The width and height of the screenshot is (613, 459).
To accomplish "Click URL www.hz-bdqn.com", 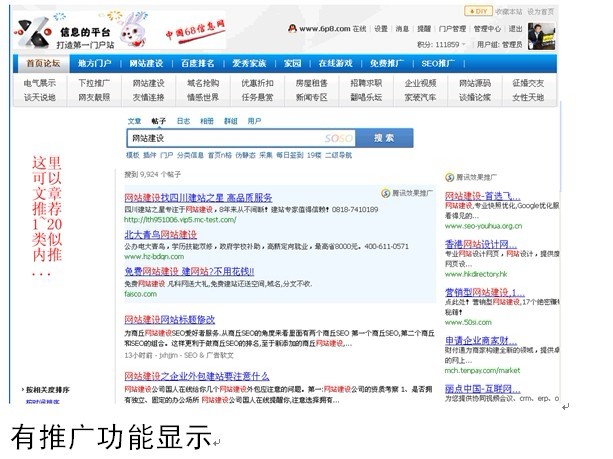I will coord(154,256).
